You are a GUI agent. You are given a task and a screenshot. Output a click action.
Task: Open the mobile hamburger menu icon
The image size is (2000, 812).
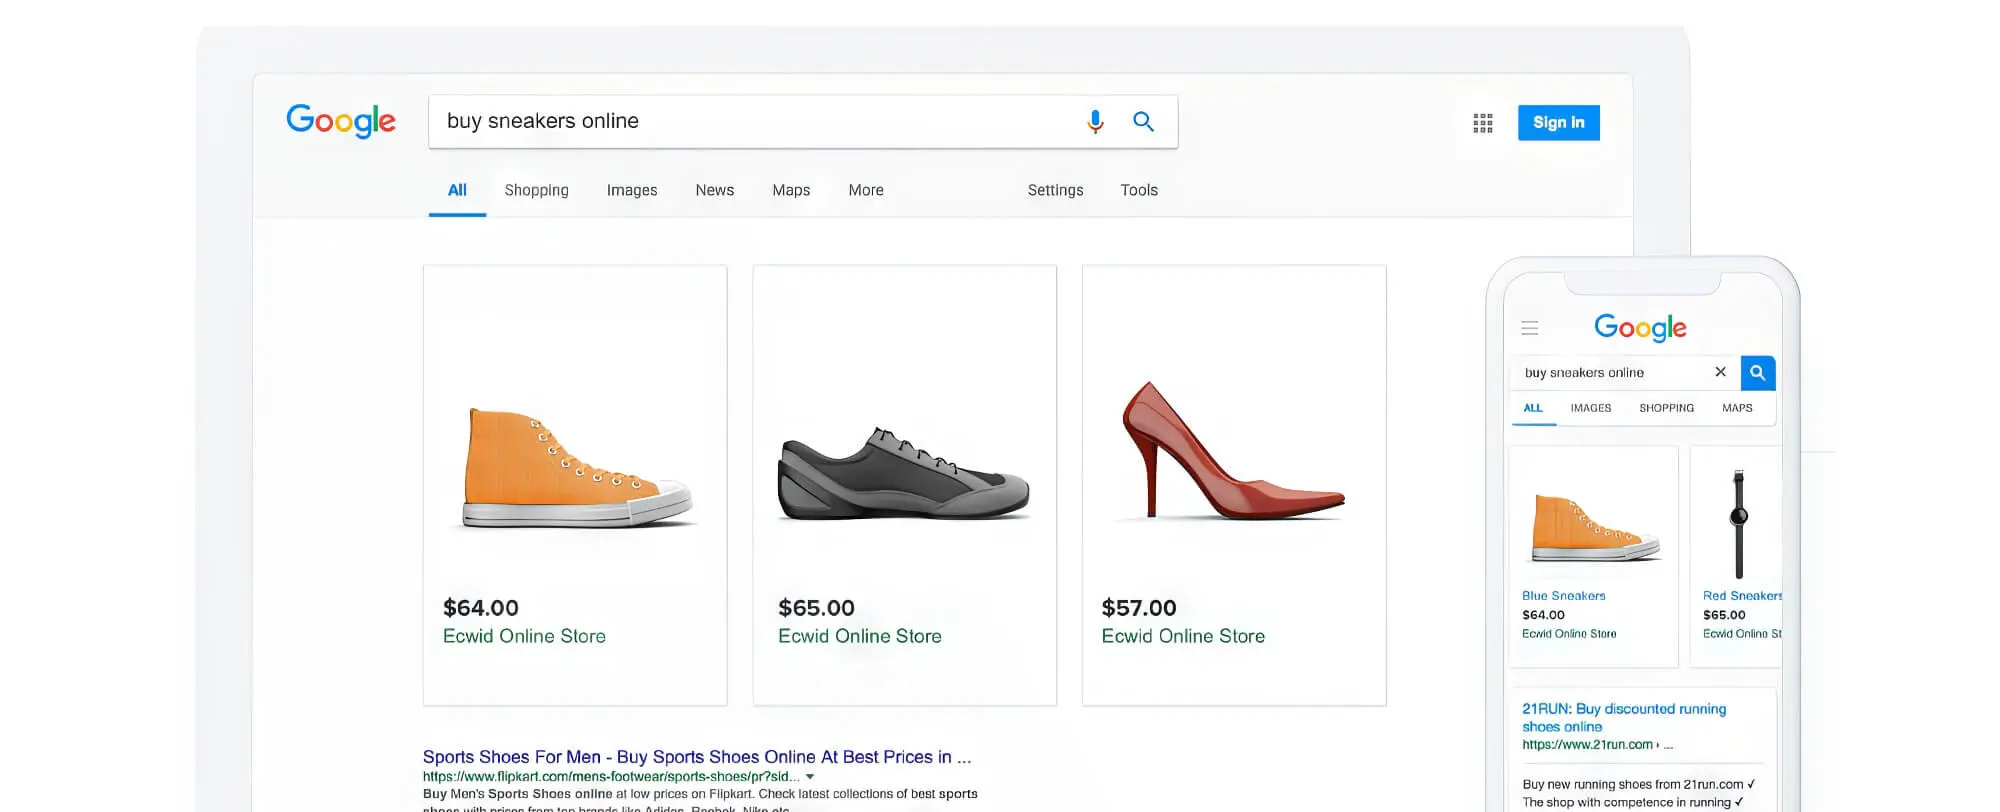[x=1529, y=328]
